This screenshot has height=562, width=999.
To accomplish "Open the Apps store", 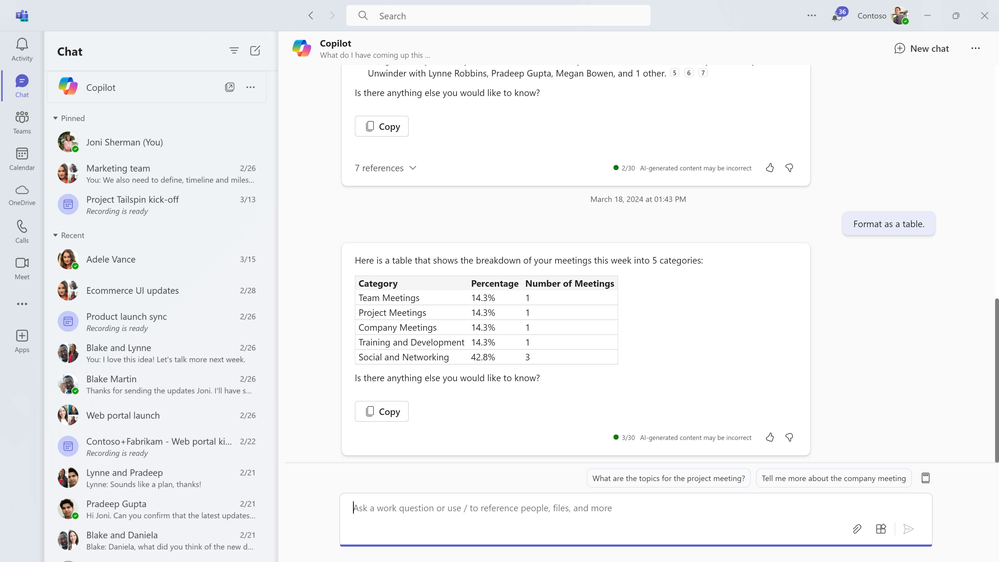I will (x=22, y=340).
